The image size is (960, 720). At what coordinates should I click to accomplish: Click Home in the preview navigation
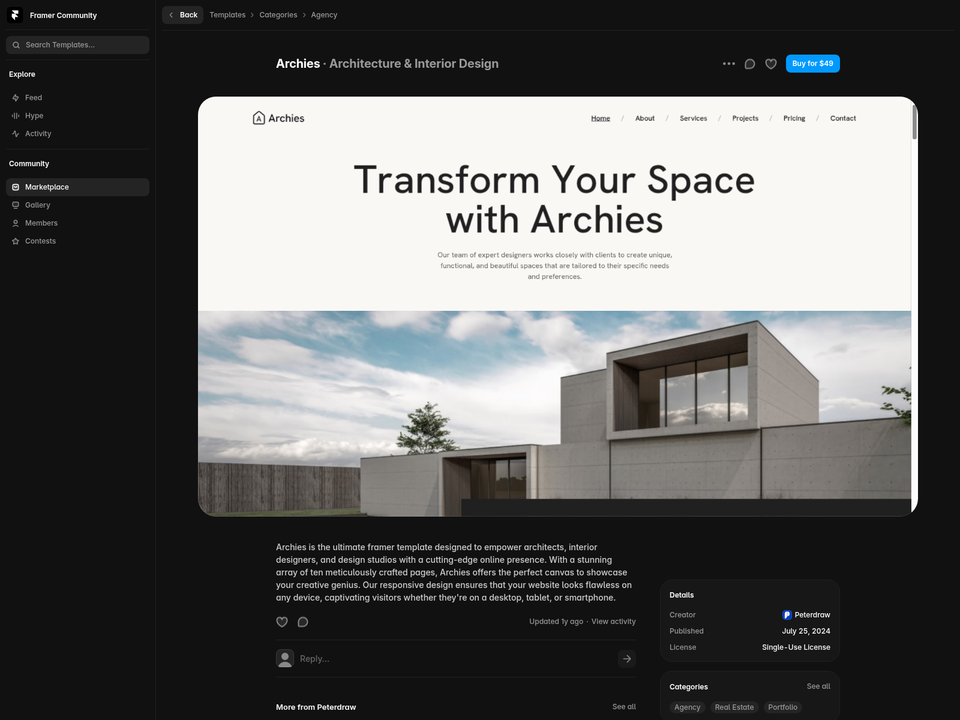(601, 118)
